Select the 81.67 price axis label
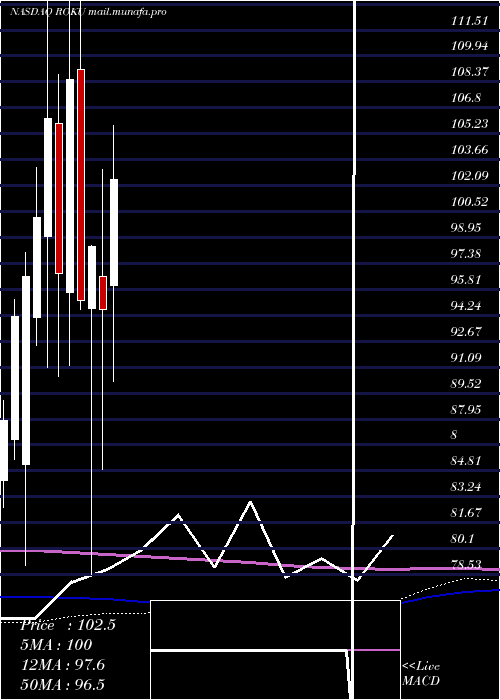Screen dimensions: 500x700 pyautogui.click(x=466, y=512)
